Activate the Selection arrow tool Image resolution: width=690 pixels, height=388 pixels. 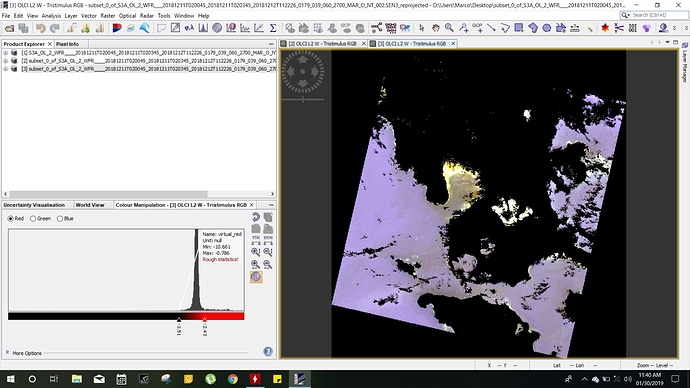click(x=422, y=28)
